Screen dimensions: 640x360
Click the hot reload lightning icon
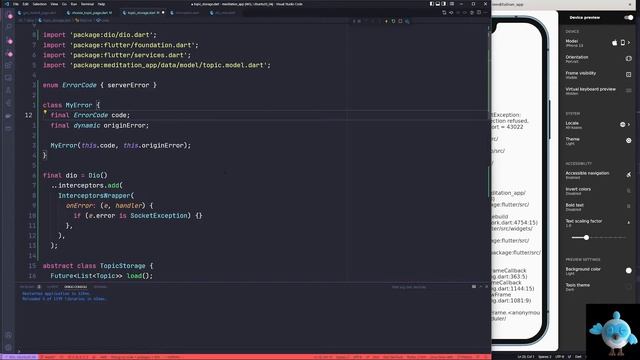point(386,21)
